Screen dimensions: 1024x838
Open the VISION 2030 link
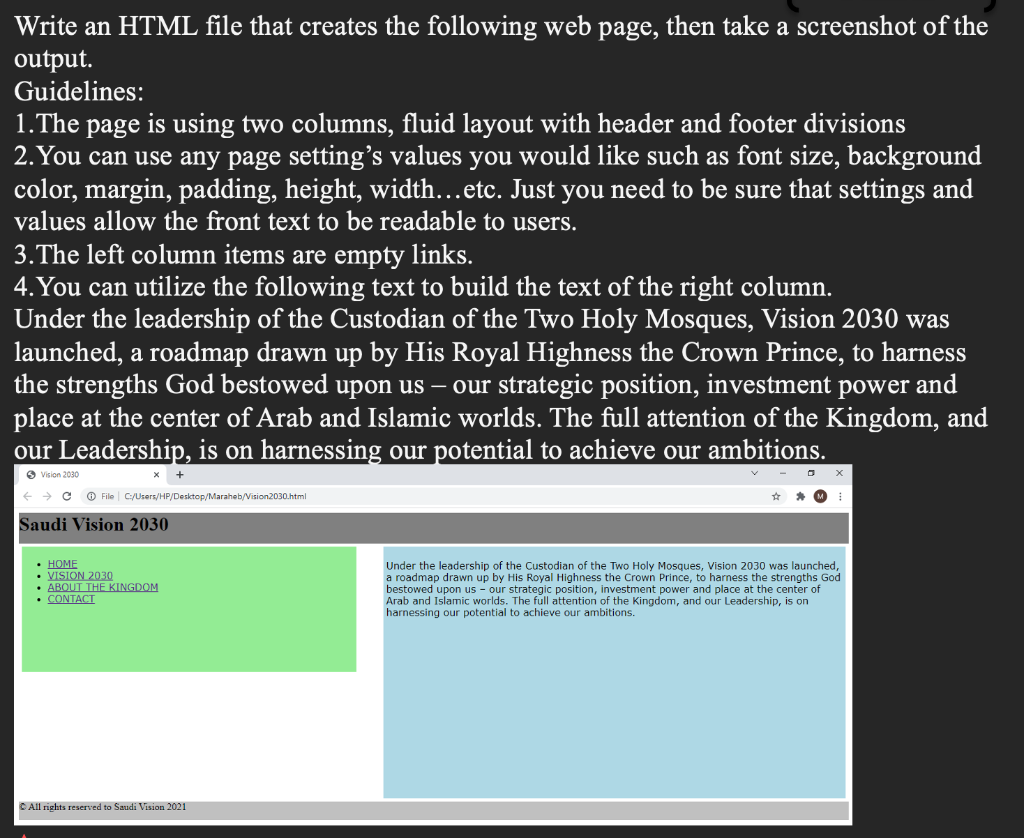(x=79, y=575)
